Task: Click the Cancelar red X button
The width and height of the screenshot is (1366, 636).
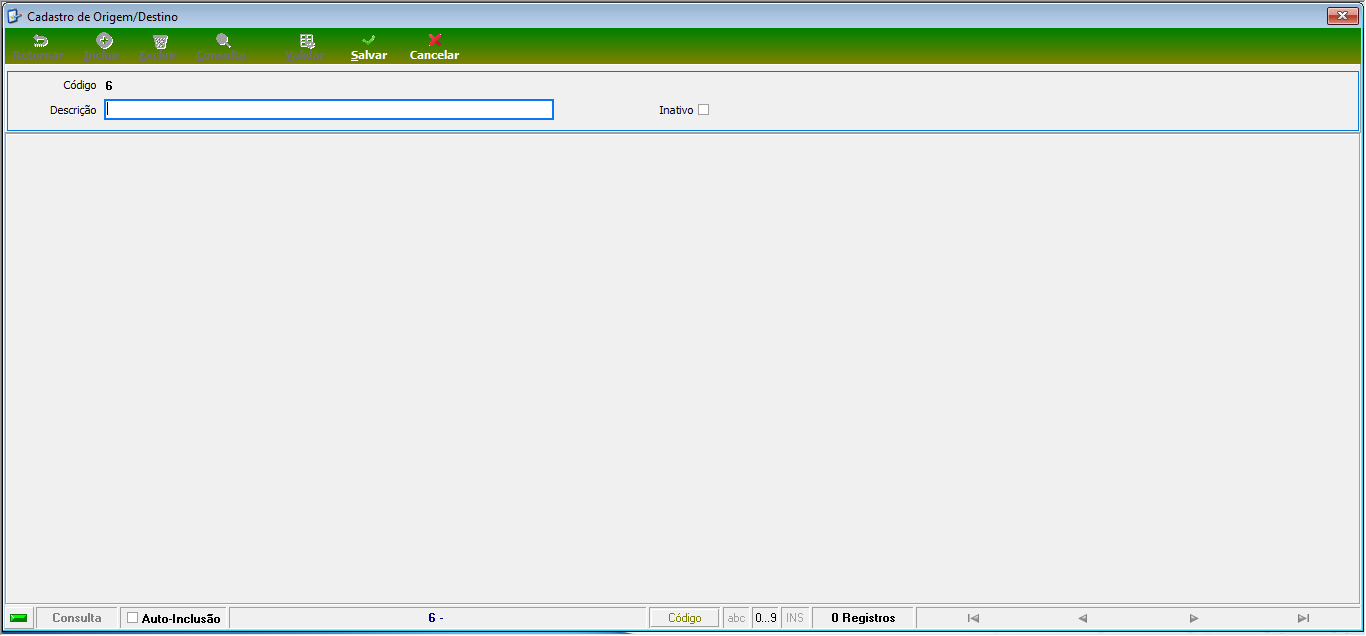Action: point(434,47)
